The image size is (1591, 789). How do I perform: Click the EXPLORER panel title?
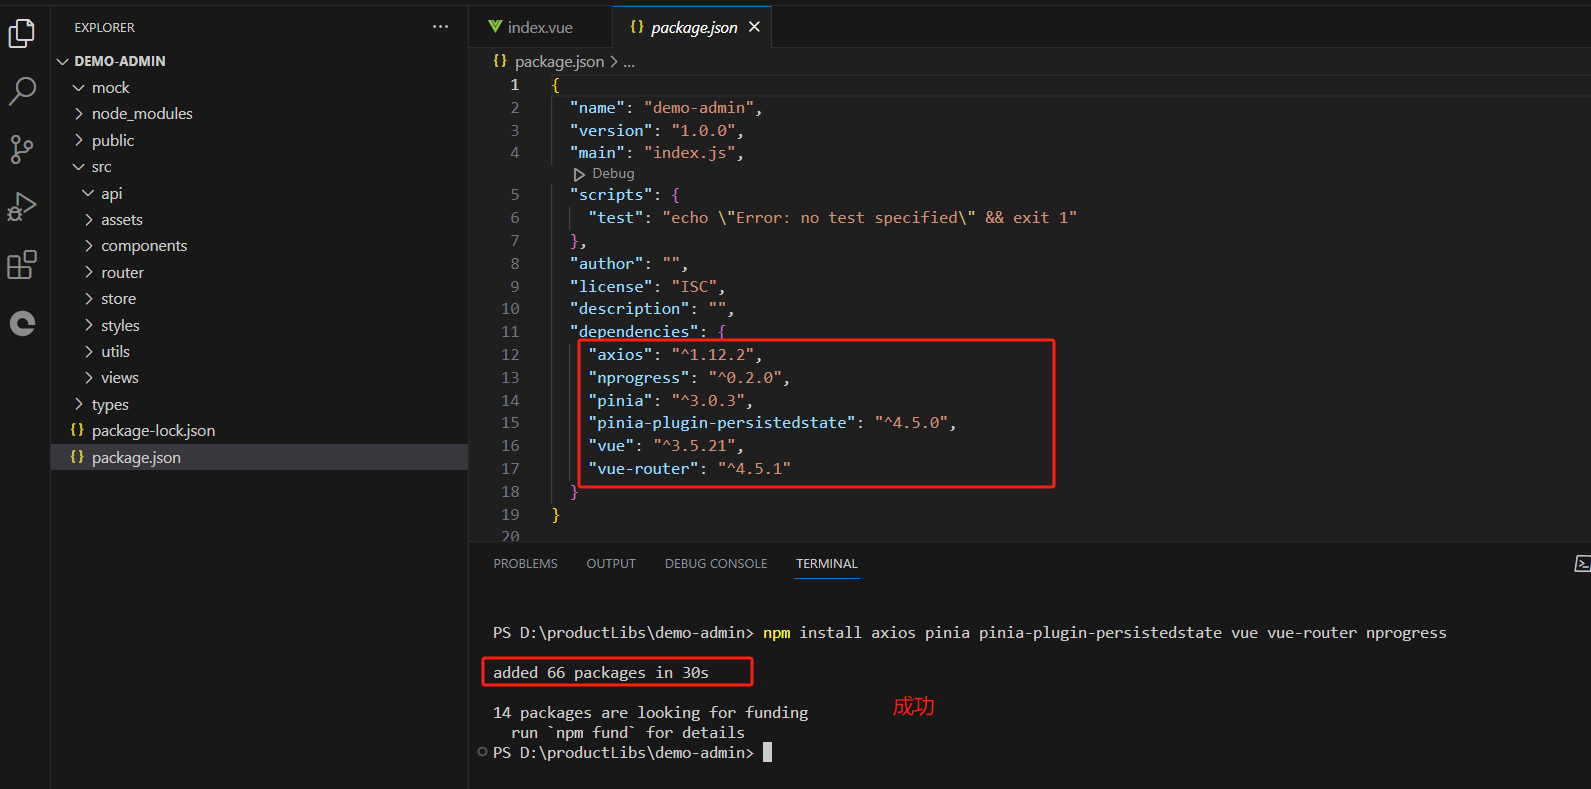[x=104, y=28]
